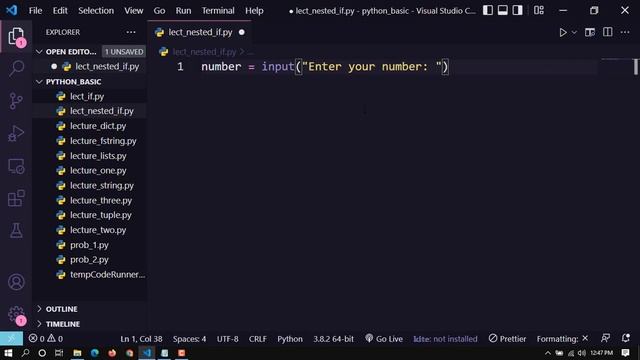Click the remote window status bar button
Screen dimensions: 640x360
click(x=11, y=339)
